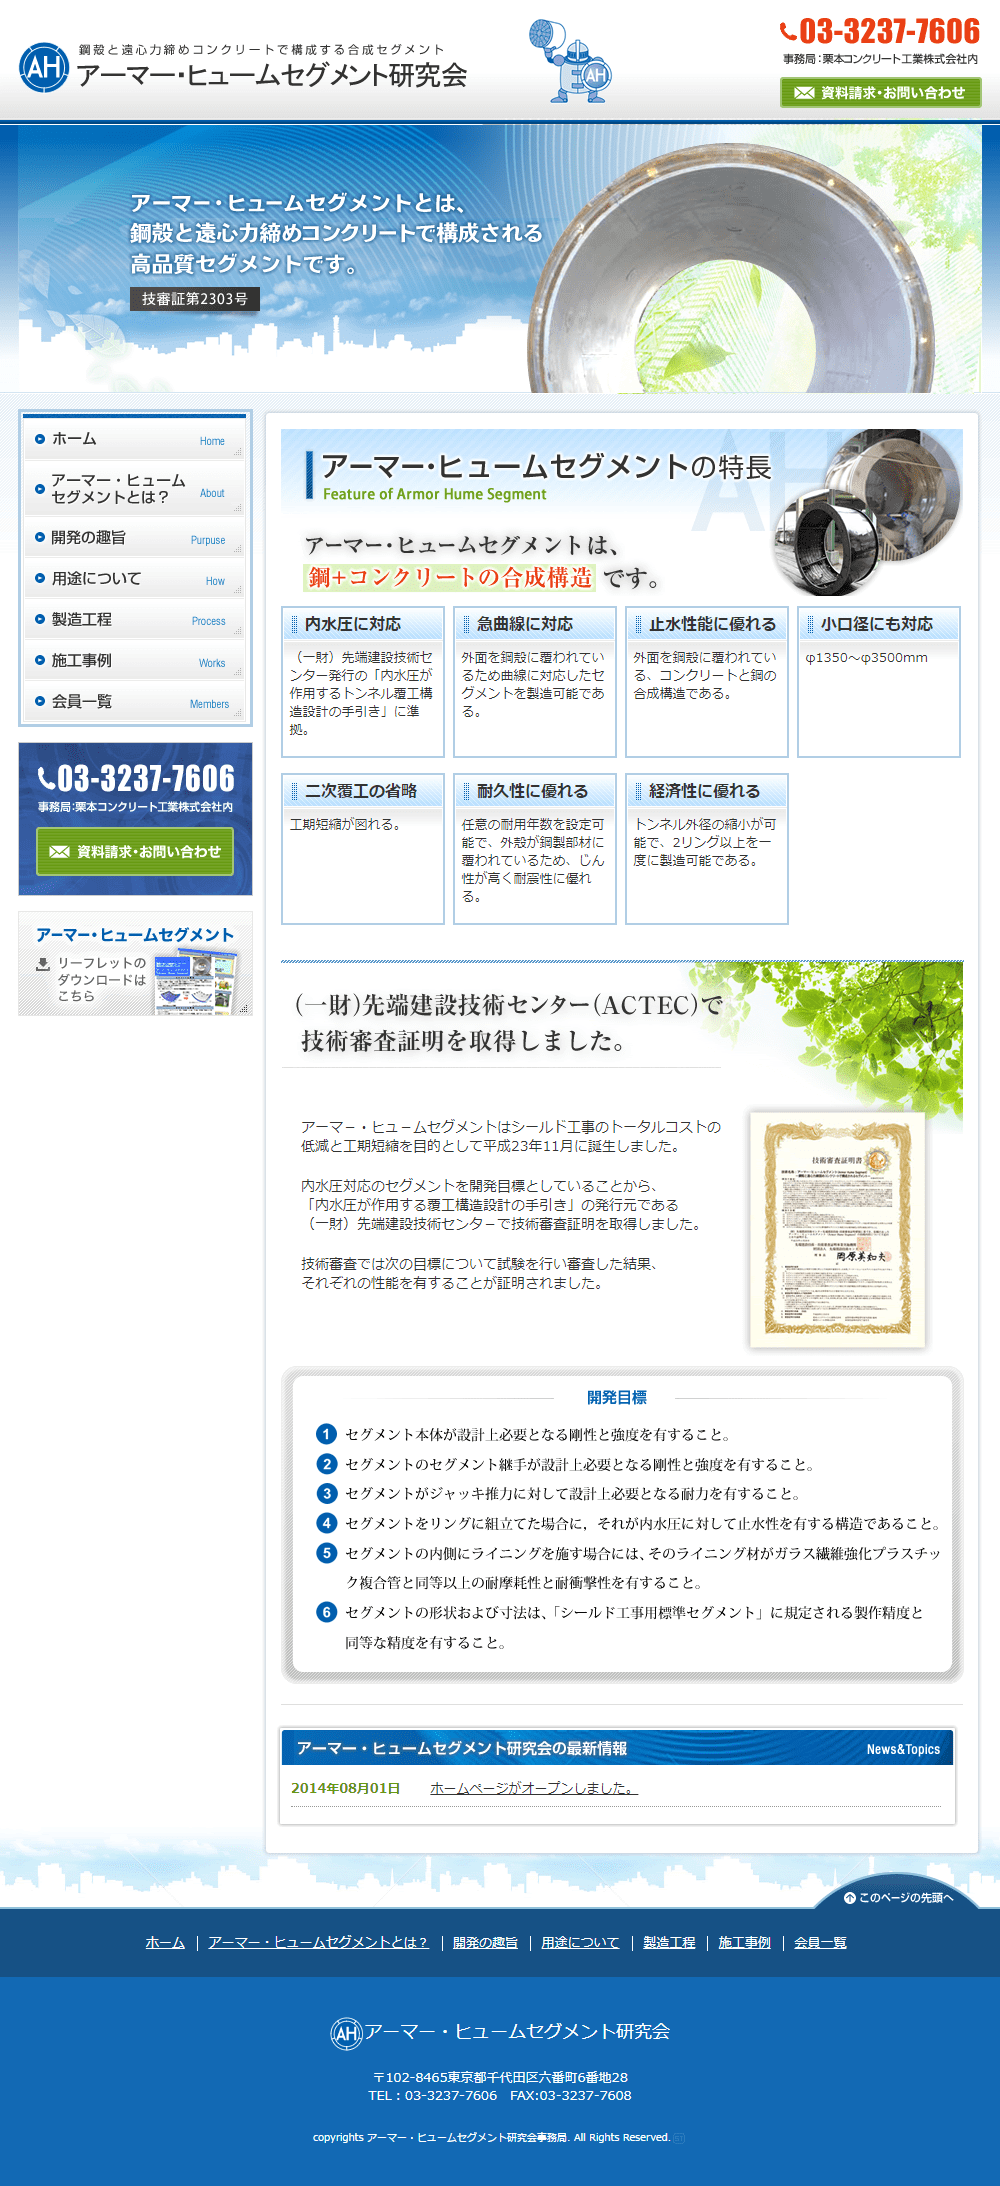Viewport: 1000px width, 2186px height.
Task: Click the footer TEL and FAX line
Action: [x=500, y=2095]
